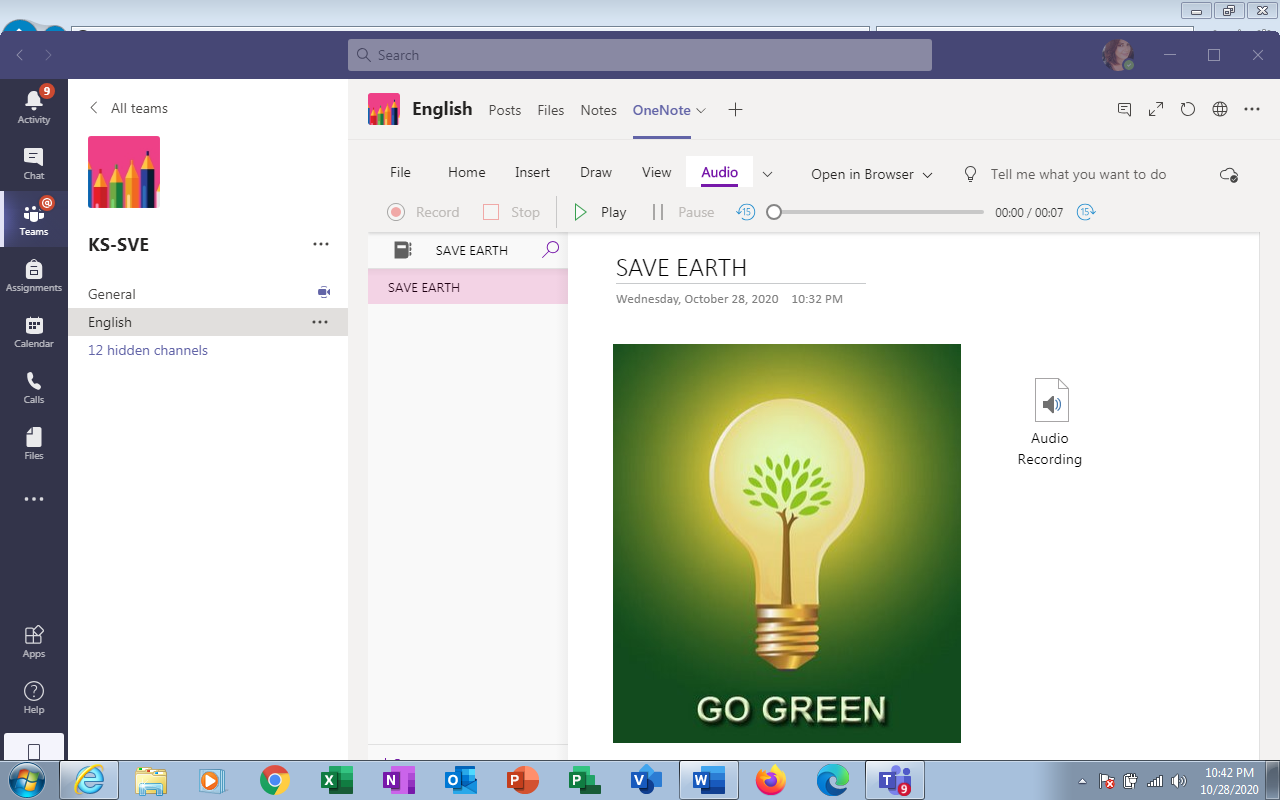Rewind audio 15 seconds
The width and height of the screenshot is (1280, 800).
pyautogui.click(x=746, y=212)
